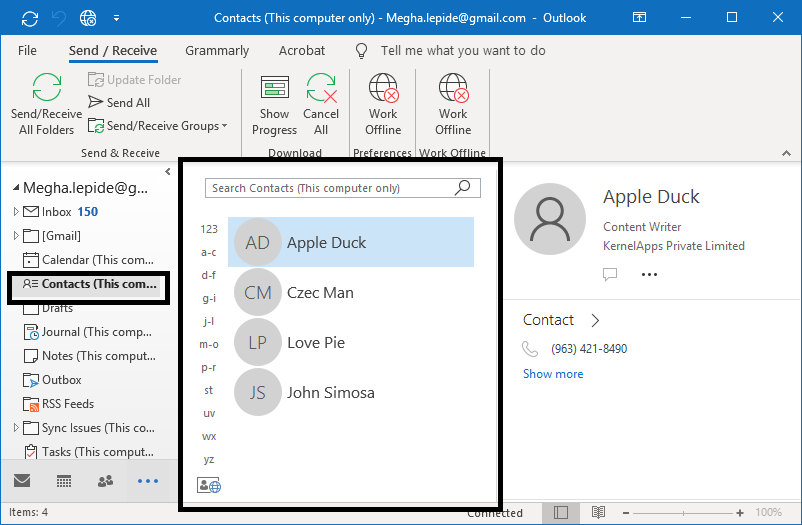Click Apple Duck's profile picture placeholder
Viewport: 802px width, 525px height.
(550, 219)
